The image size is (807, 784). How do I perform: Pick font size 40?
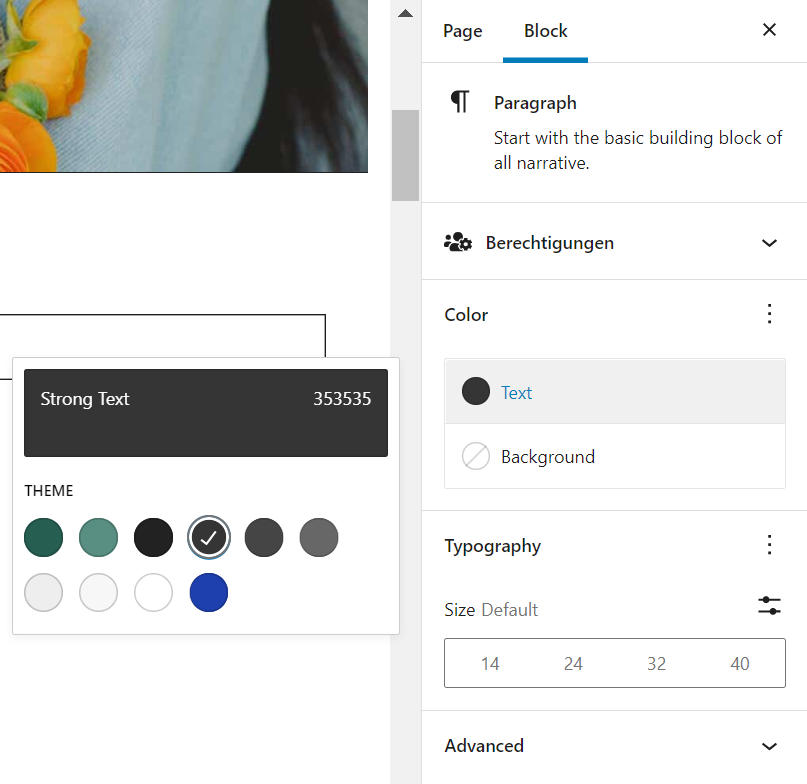coord(740,664)
